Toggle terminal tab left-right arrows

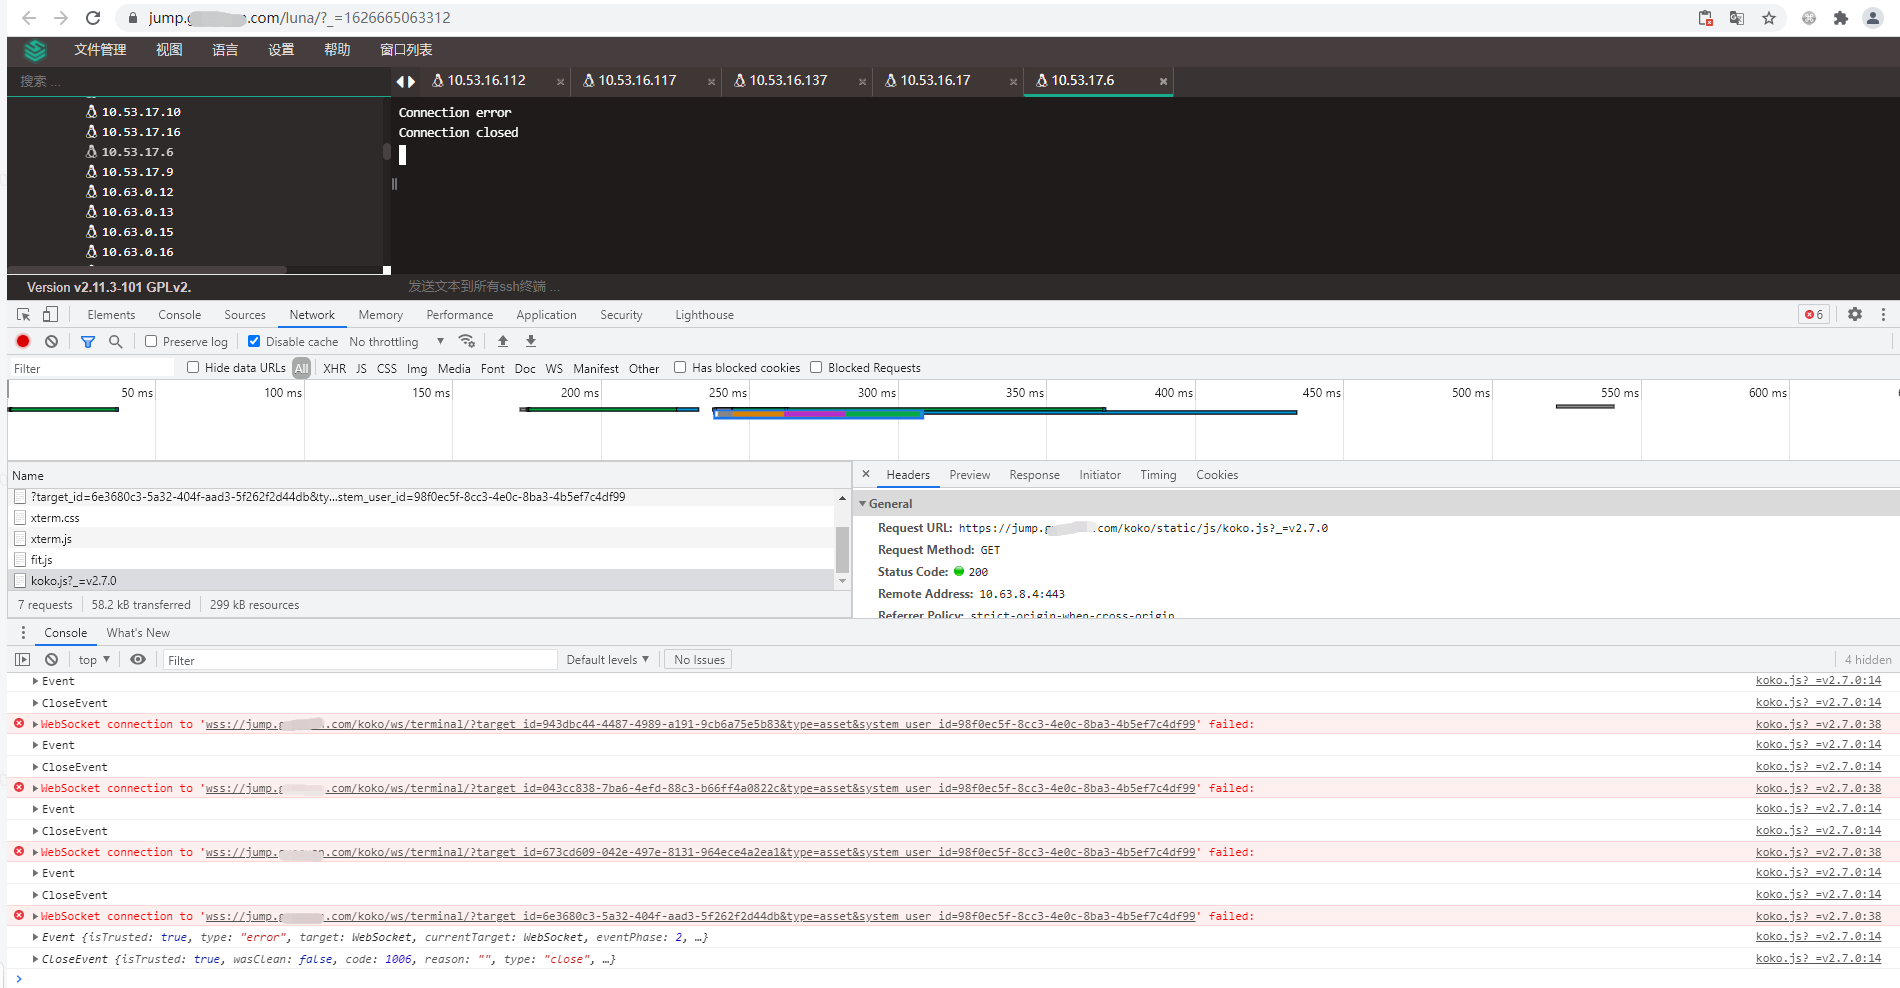click(405, 81)
